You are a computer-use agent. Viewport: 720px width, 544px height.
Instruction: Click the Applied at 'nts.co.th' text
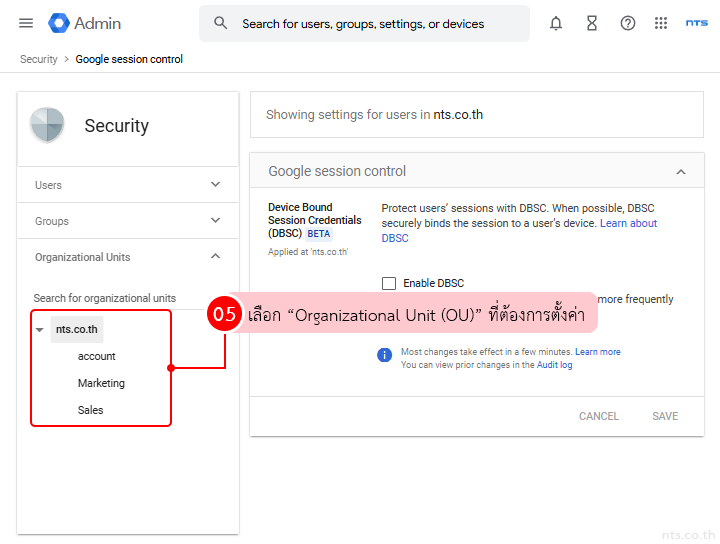pyautogui.click(x=308, y=252)
